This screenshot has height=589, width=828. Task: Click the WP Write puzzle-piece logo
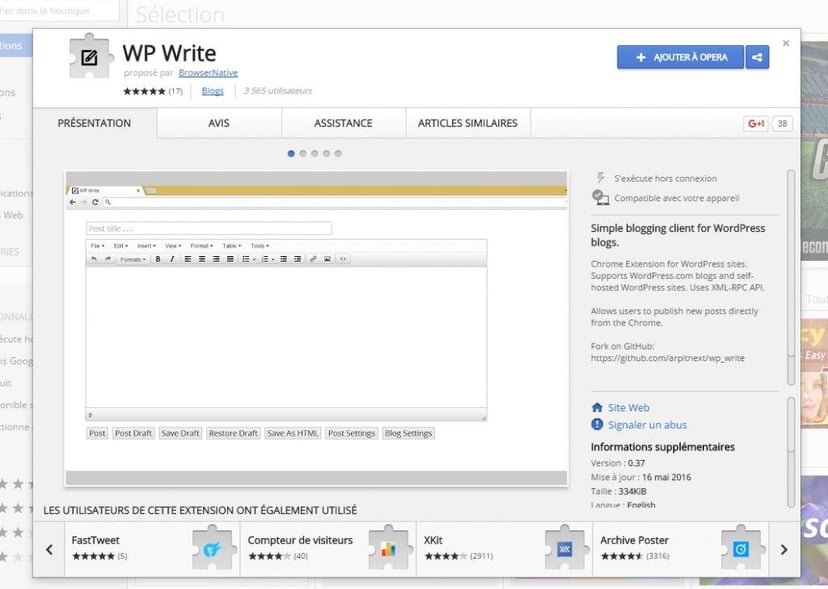89,56
